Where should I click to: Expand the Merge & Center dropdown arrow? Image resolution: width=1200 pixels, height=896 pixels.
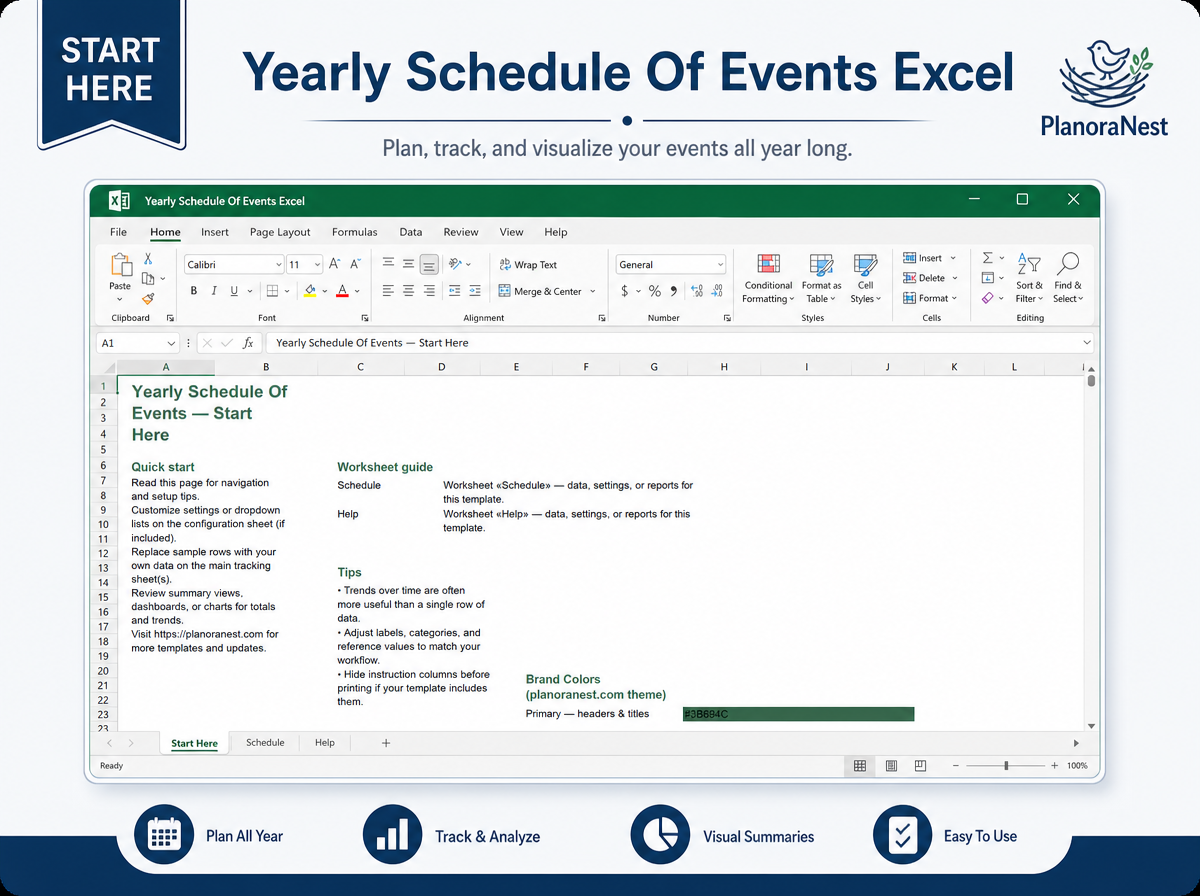(593, 292)
